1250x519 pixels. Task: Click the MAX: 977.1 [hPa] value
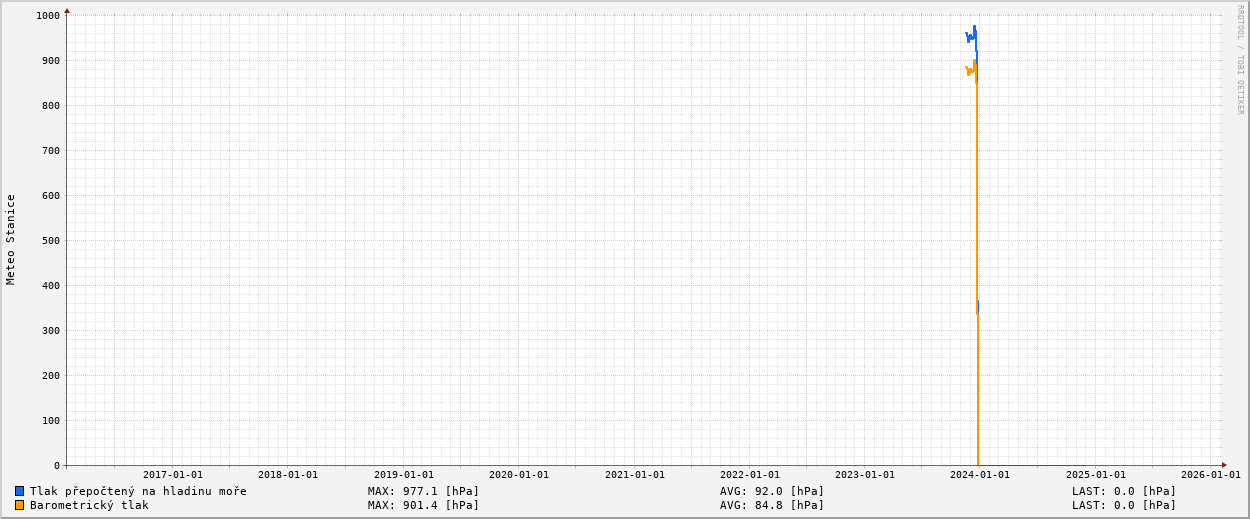pos(423,491)
